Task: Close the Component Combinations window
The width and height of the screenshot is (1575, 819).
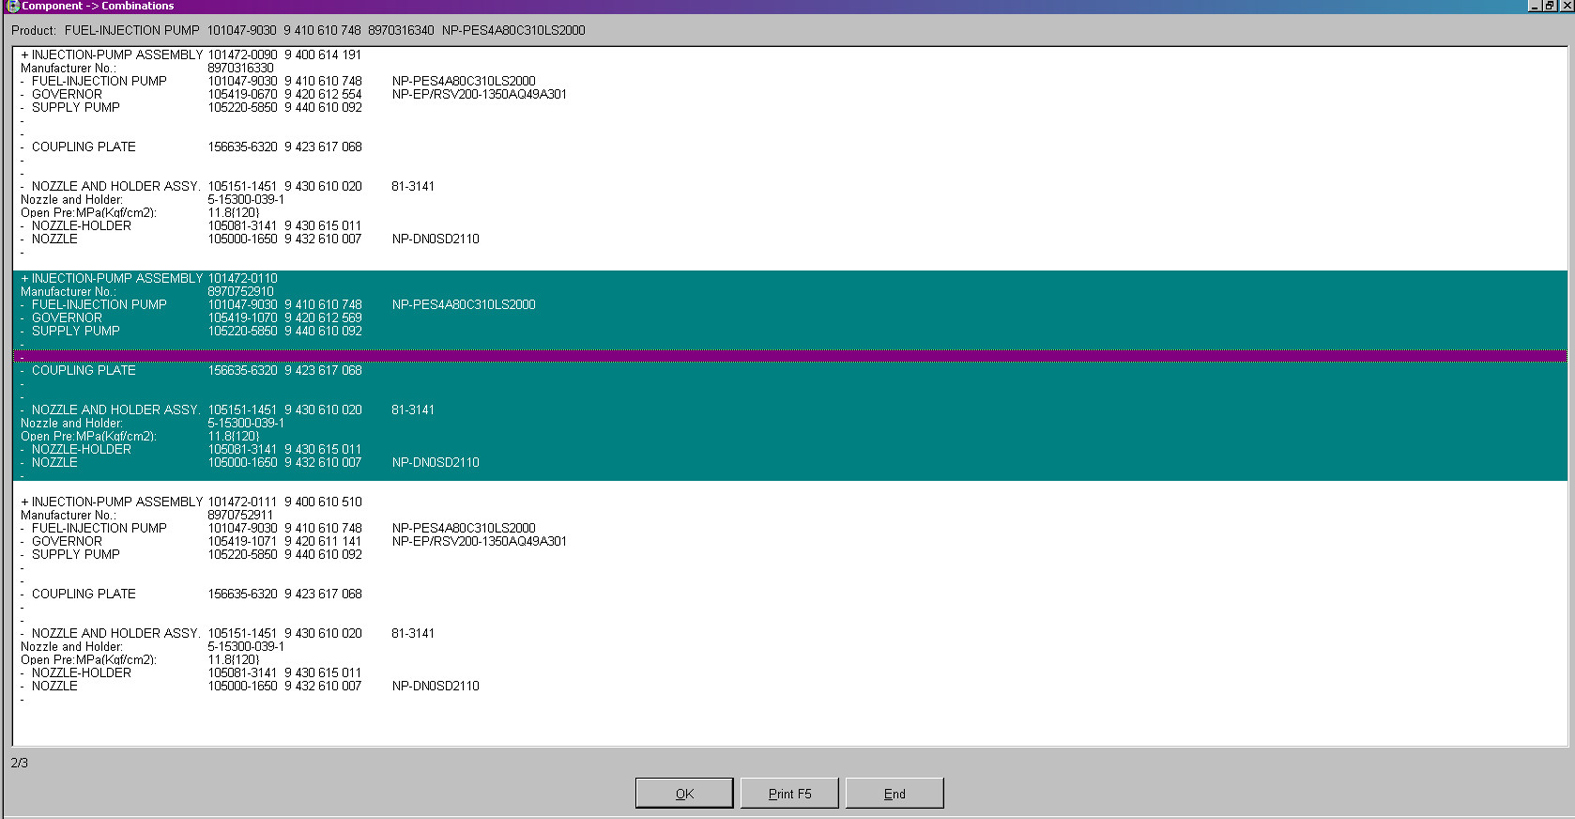Action: 1566,6
